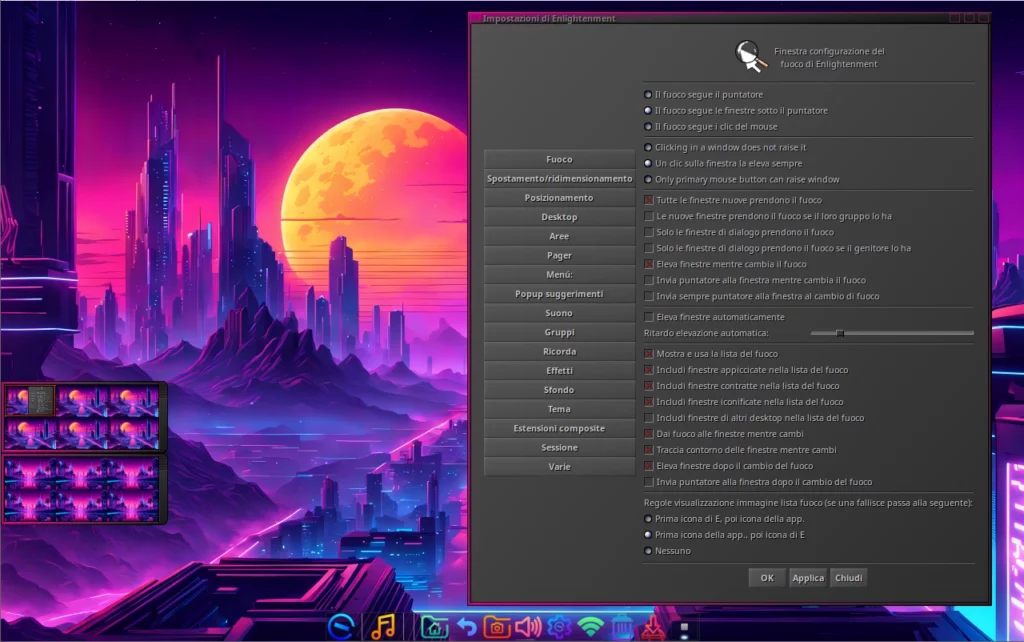
Task: Select 'Il fuoco segue il puntatore' radio option
Action: 648,95
